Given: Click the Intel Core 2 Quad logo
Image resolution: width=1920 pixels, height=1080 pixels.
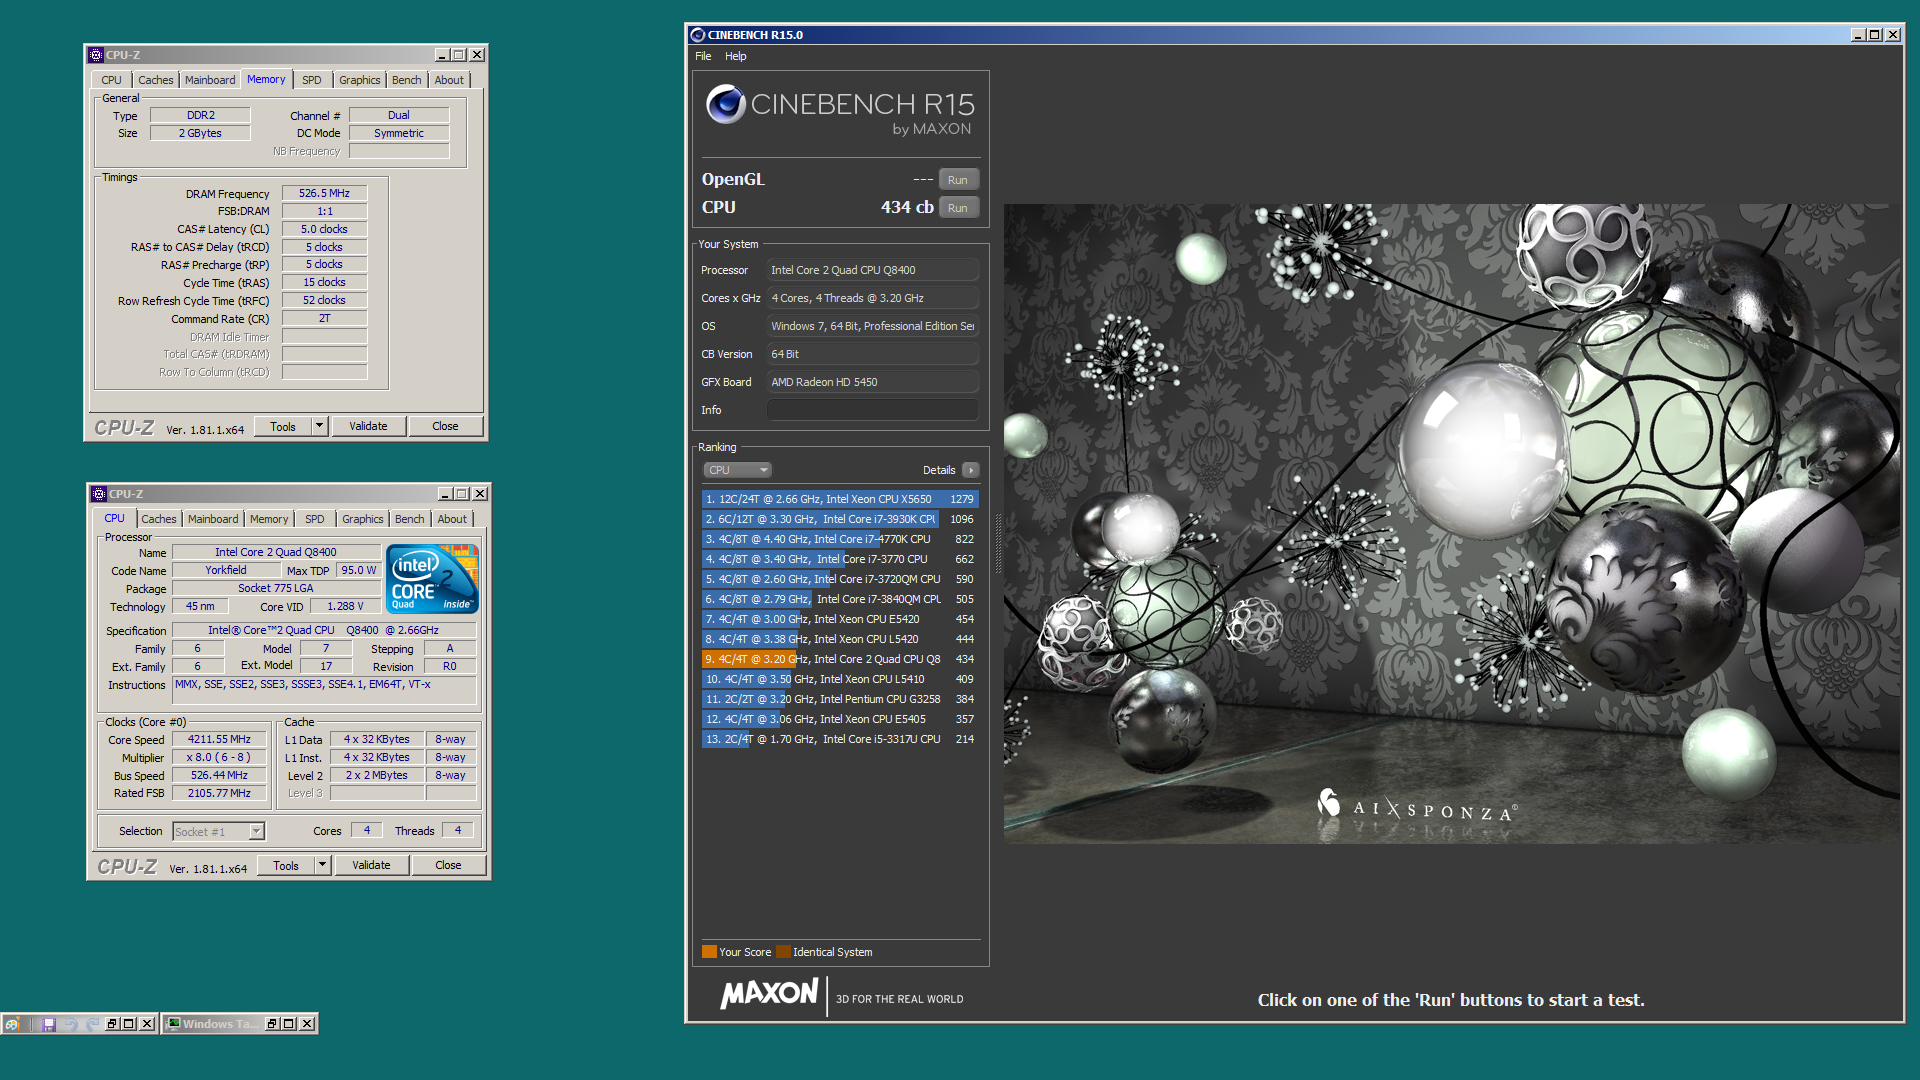Looking at the screenshot, I should pyautogui.click(x=432, y=579).
